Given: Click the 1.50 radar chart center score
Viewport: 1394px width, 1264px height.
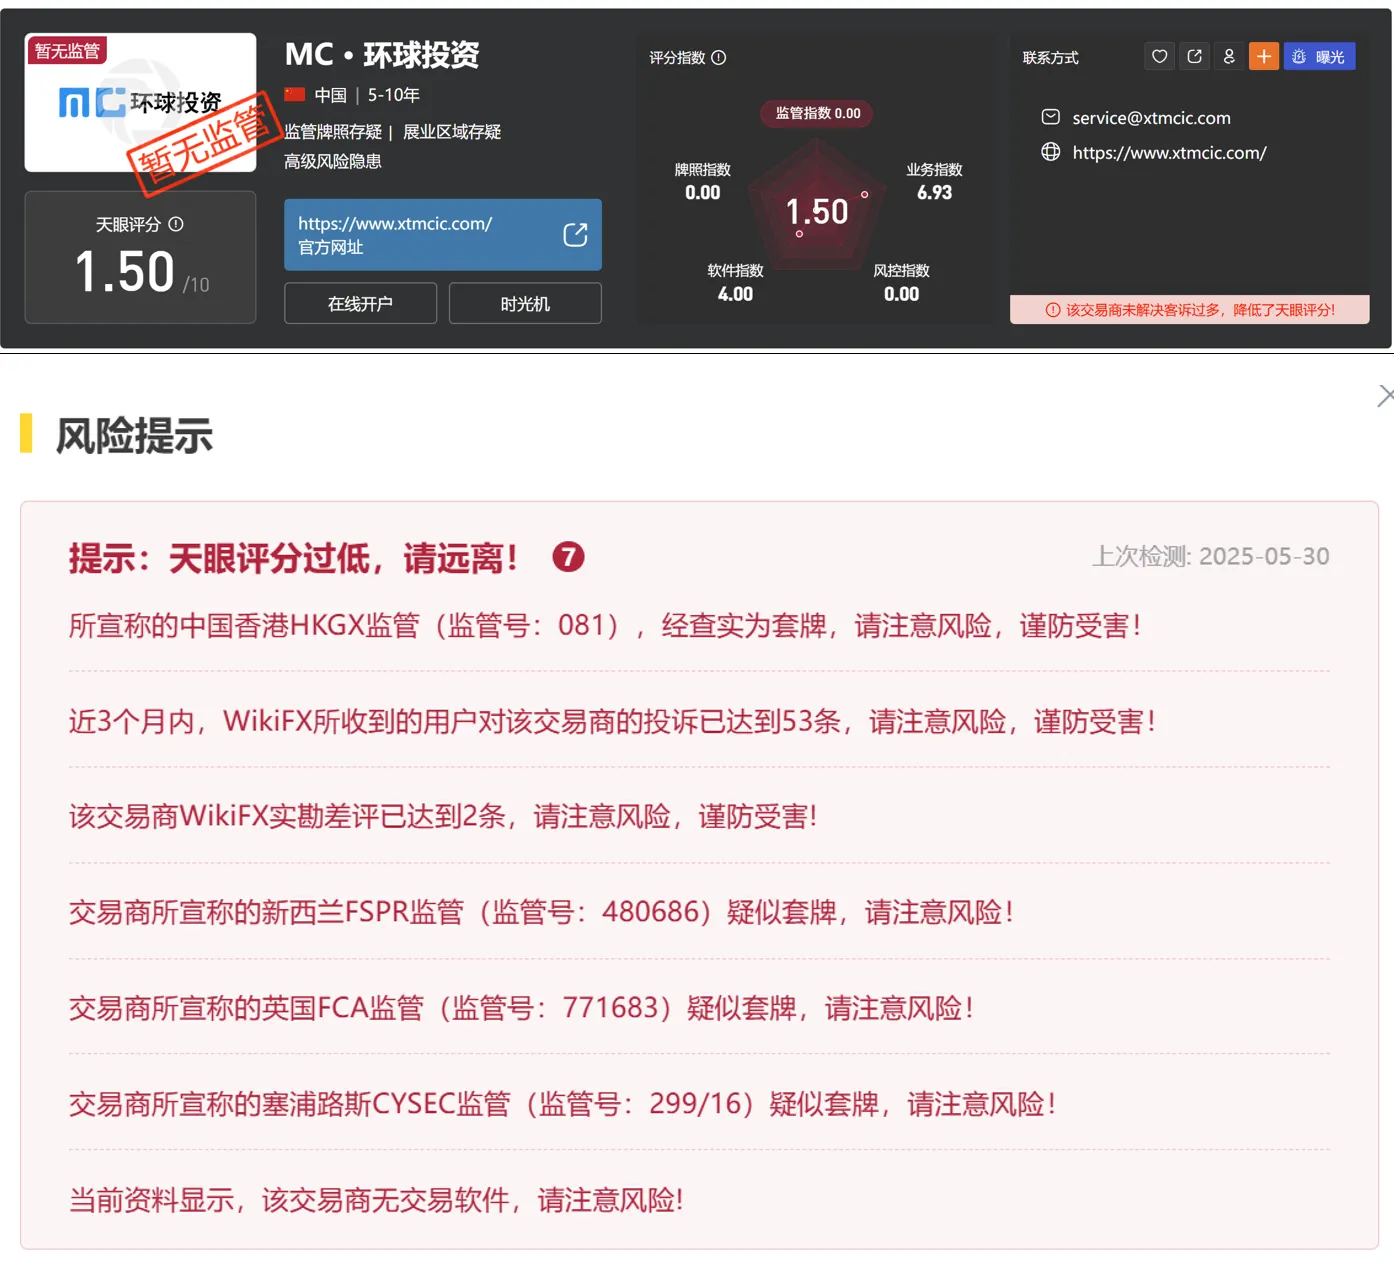Looking at the screenshot, I should pos(817,212).
